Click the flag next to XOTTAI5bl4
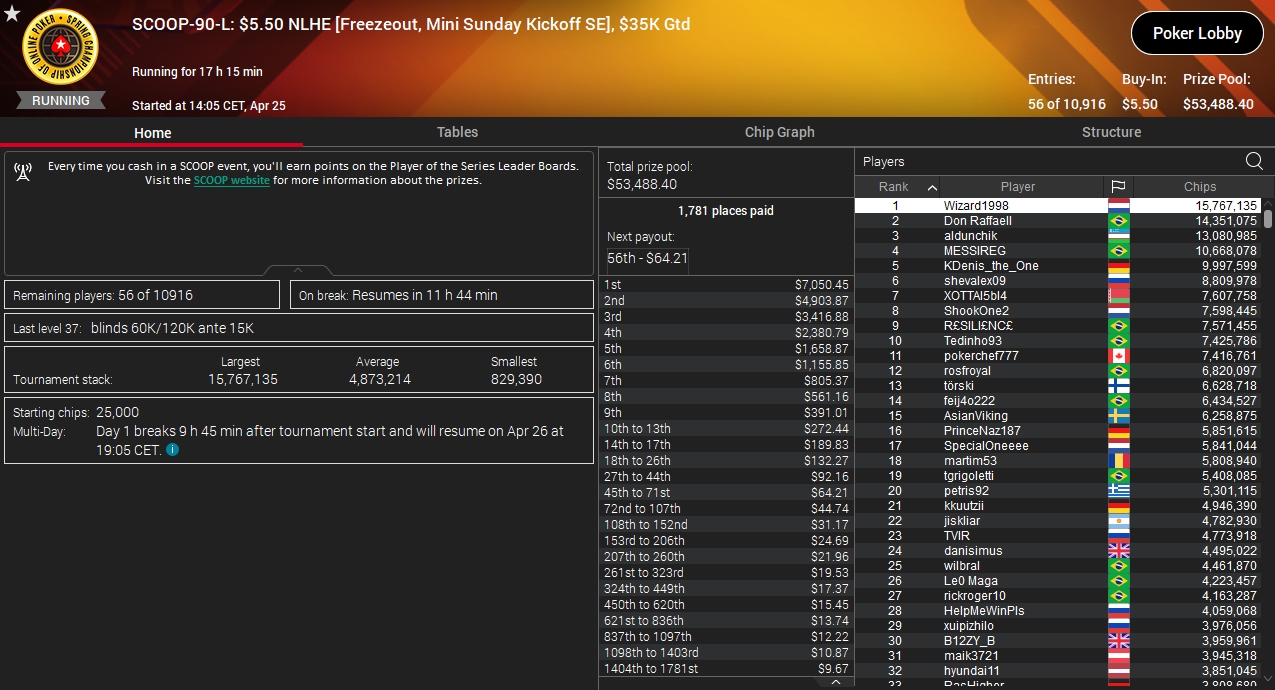The image size is (1275, 690). pos(1118,296)
